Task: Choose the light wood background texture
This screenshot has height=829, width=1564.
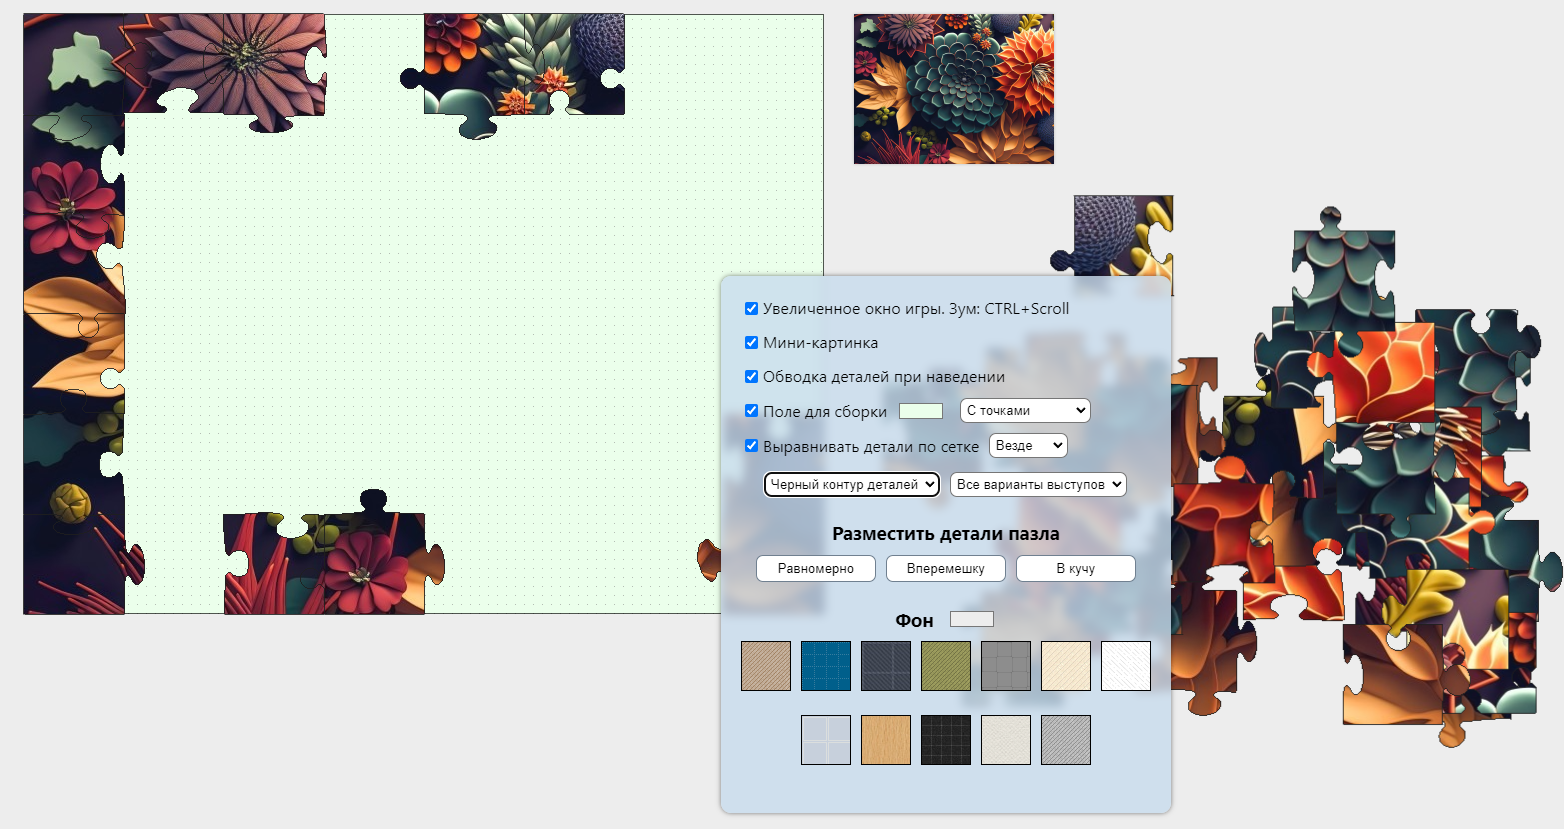Action: point(886,740)
